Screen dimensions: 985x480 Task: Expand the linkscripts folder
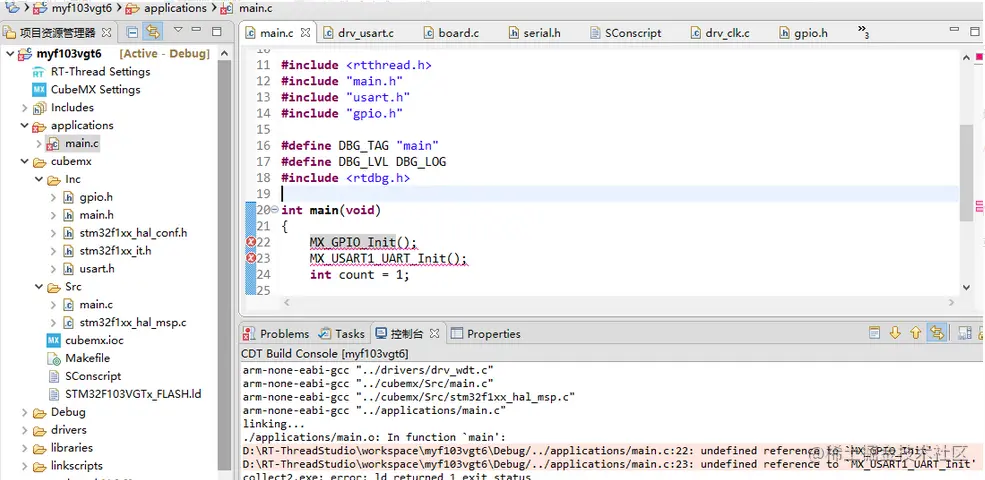pos(24,466)
